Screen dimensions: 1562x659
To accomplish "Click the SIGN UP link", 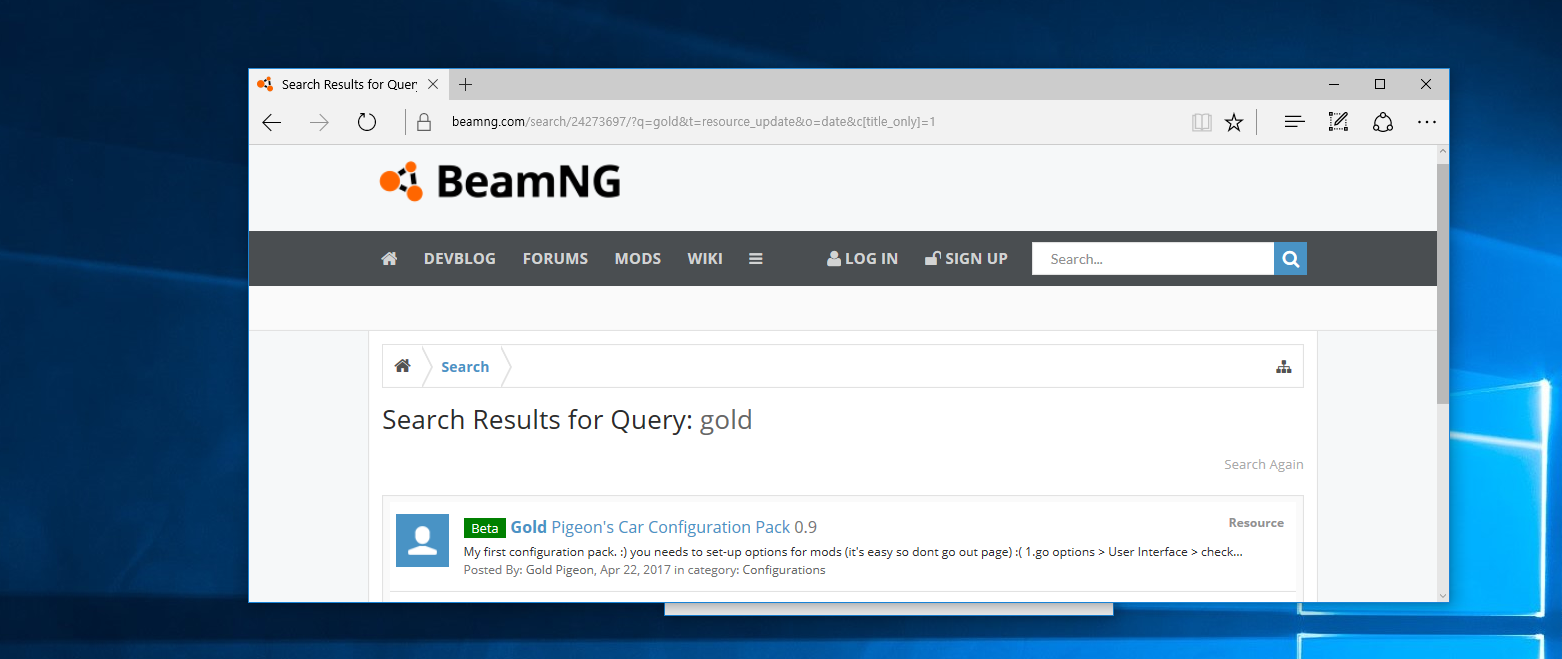I will click(966, 258).
